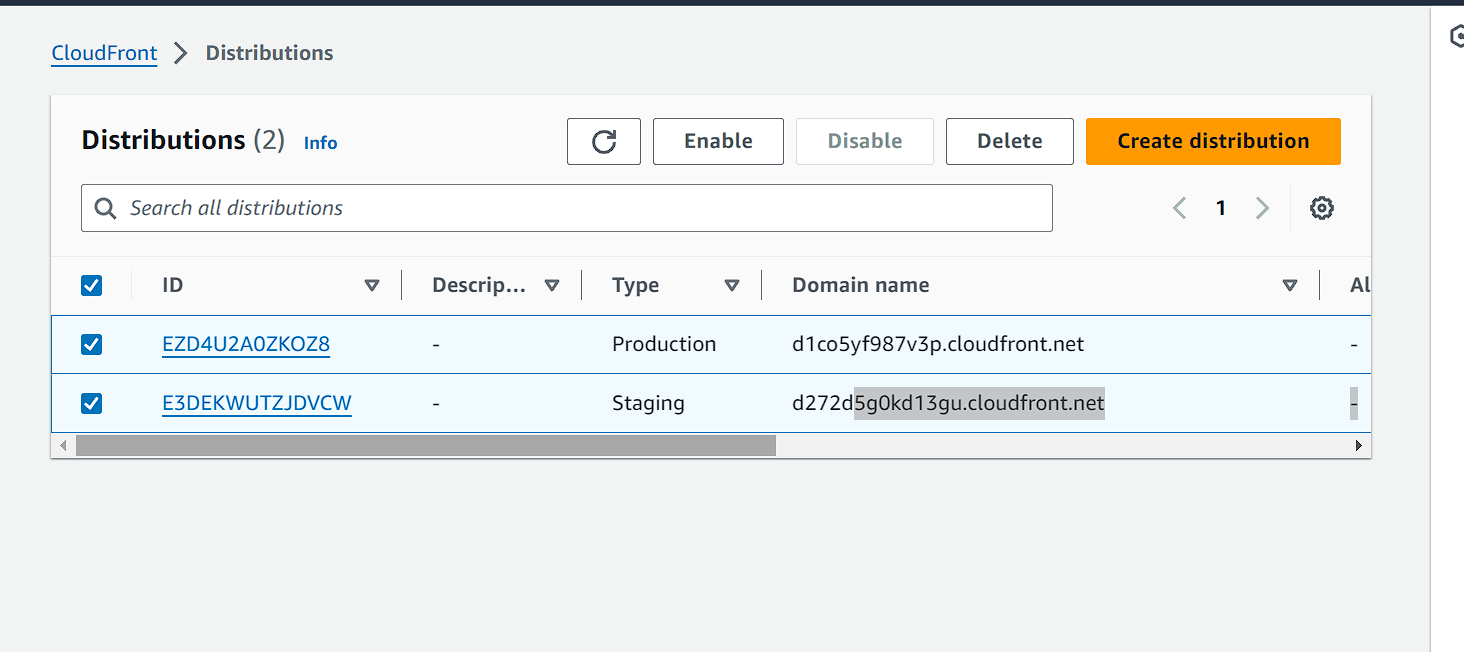
Task: Go to next page arrow
Action: tap(1262, 208)
